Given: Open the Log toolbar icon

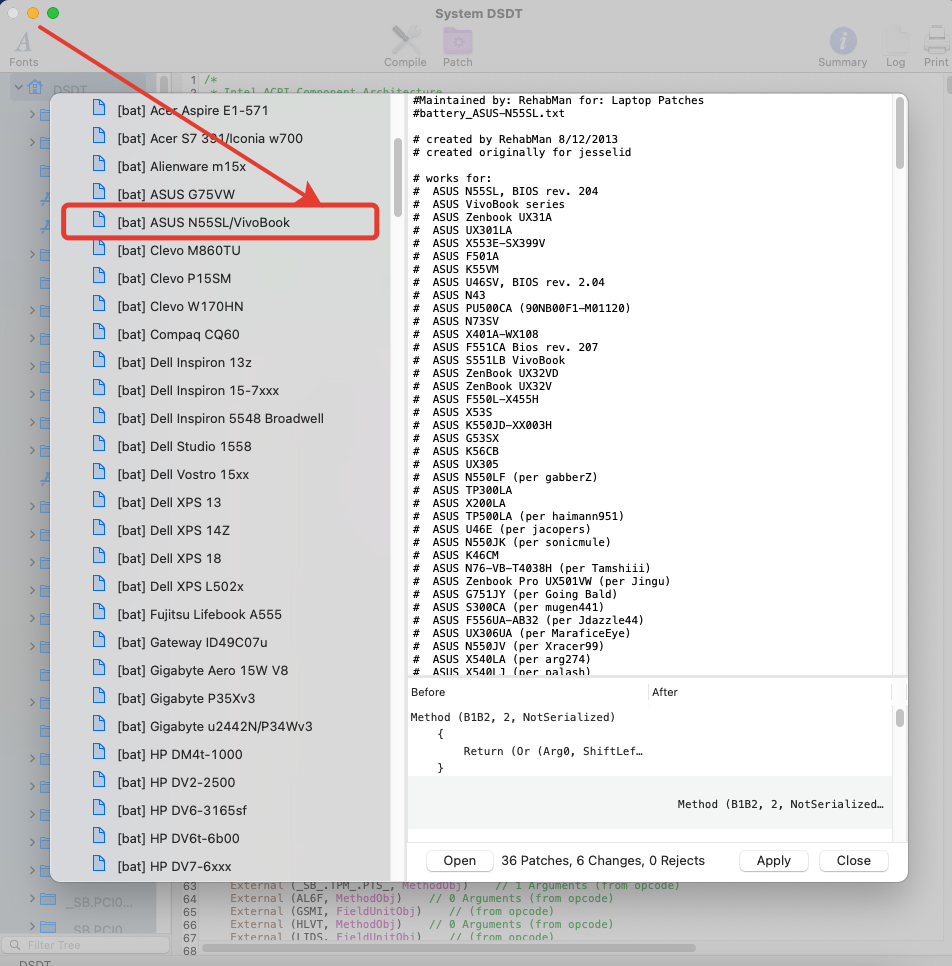Looking at the screenshot, I should [895, 47].
